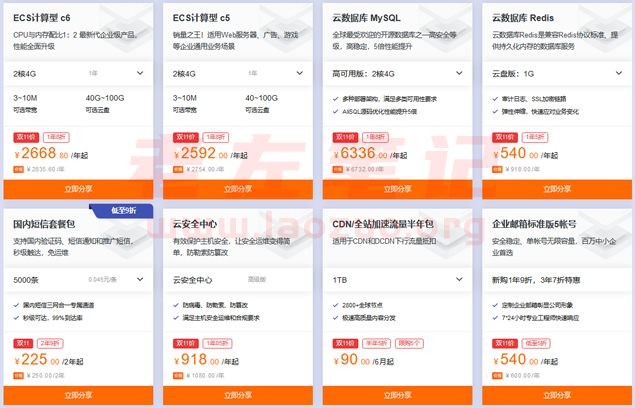The image size is (635, 408).
Task: Click the checkmark beside 国内短信三网合一专属通道
Action: coord(16,305)
